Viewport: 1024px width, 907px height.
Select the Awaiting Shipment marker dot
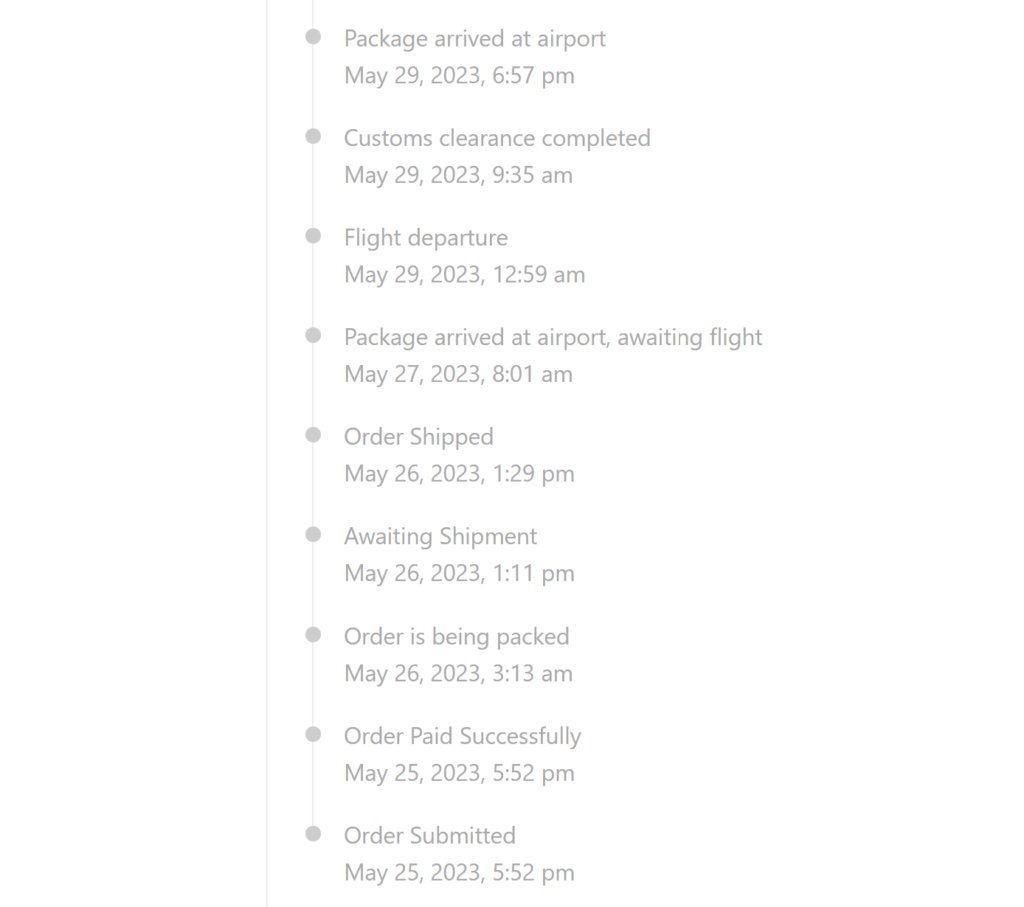(313, 535)
